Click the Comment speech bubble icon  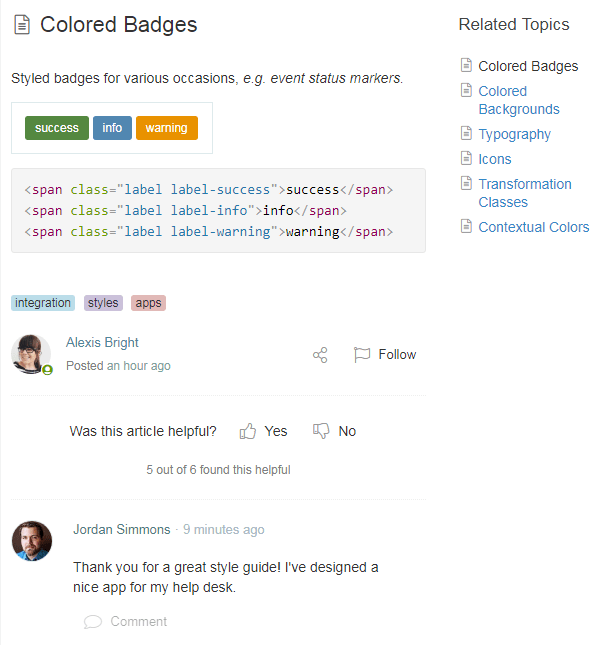coord(93,622)
